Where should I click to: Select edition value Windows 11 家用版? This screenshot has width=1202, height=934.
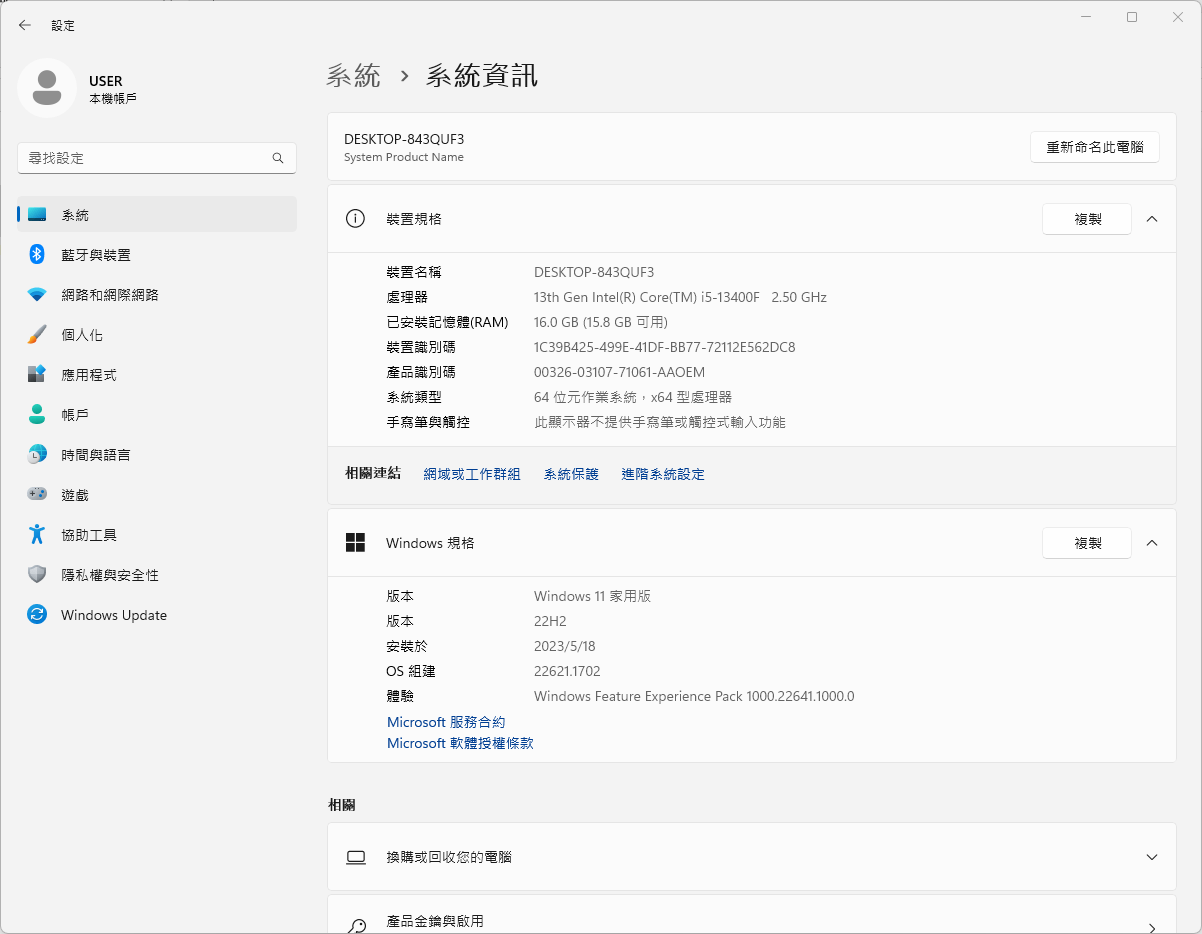[x=592, y=596]
